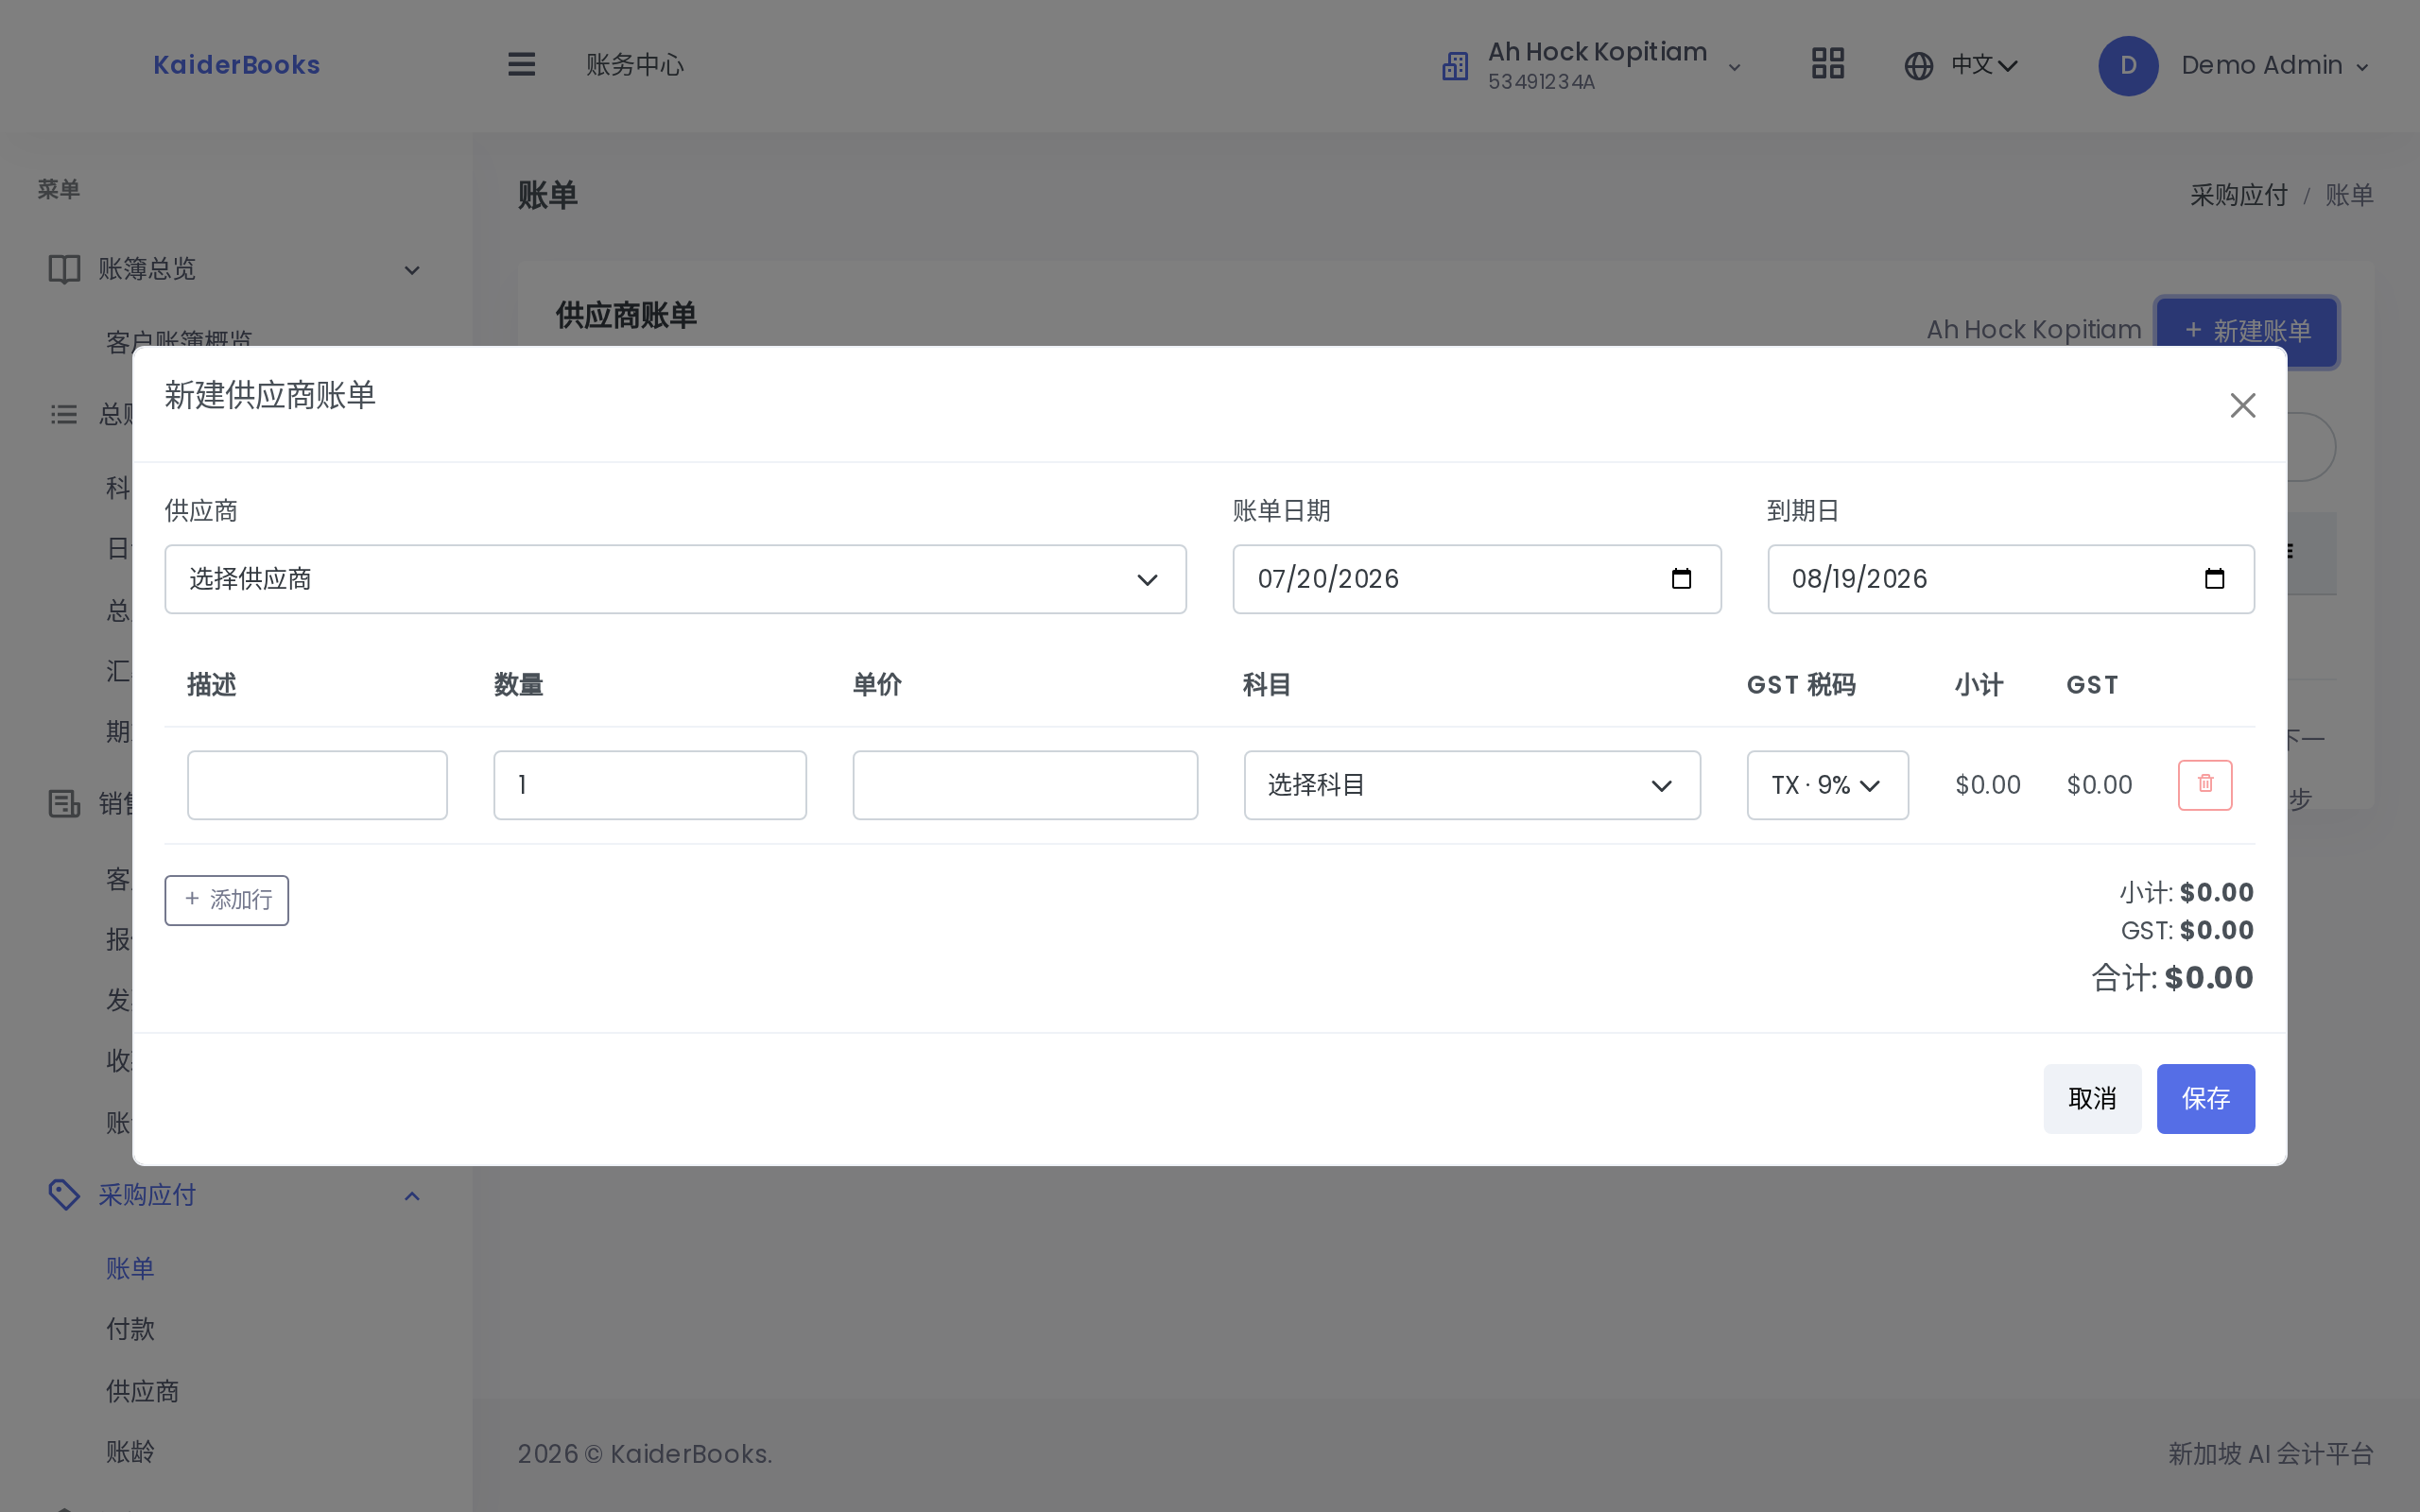Click 取消 to cancel the bill
This screenshot has width=2420, height=1512.
point(2092,1098)
